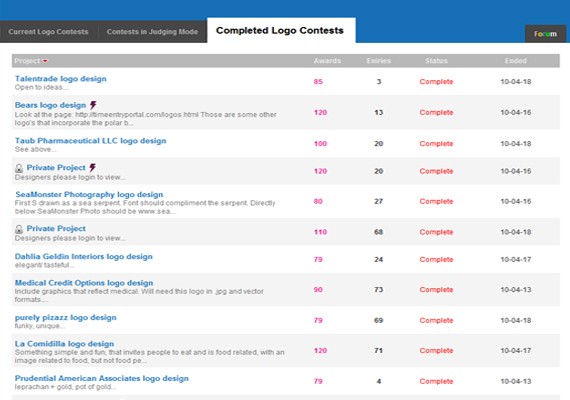570x400 pixels.
Task: Open Bears logo design contest
Action: 51,105
